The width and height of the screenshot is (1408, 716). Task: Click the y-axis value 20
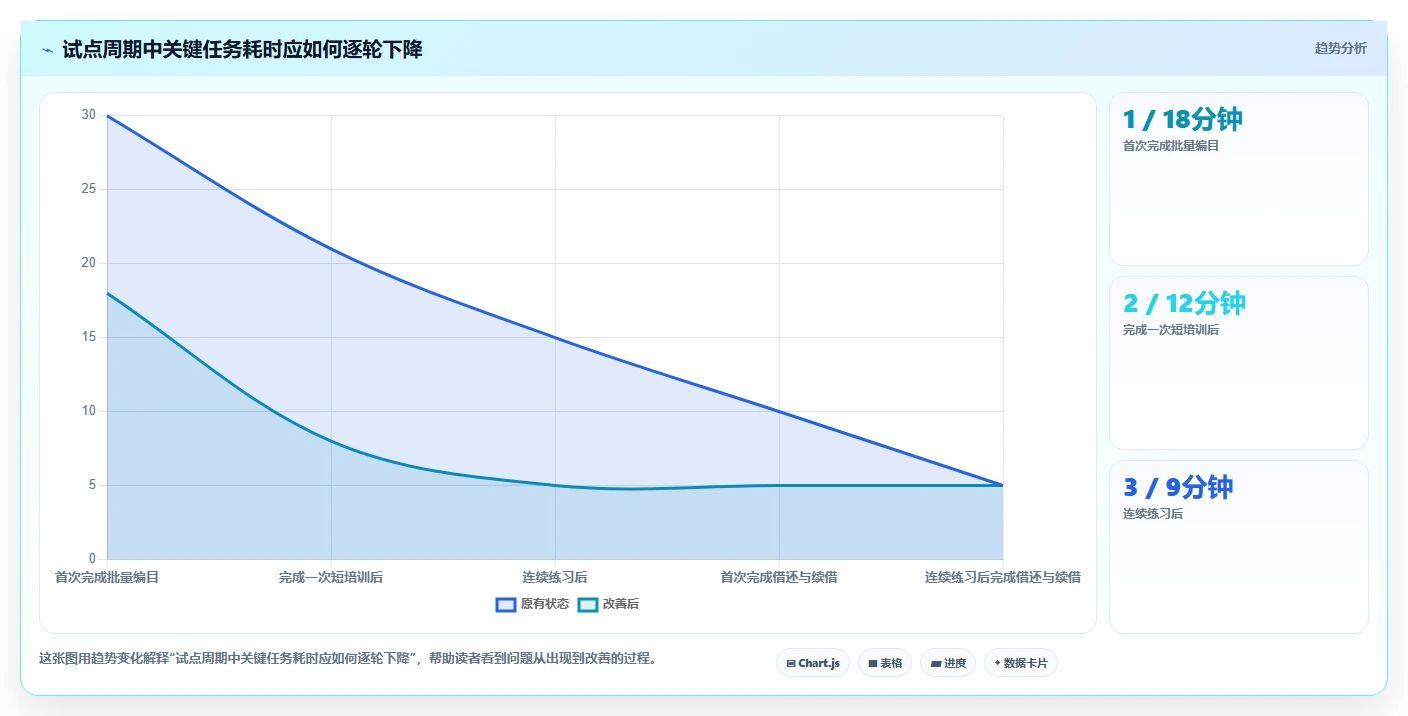click(x=89, y=263)
